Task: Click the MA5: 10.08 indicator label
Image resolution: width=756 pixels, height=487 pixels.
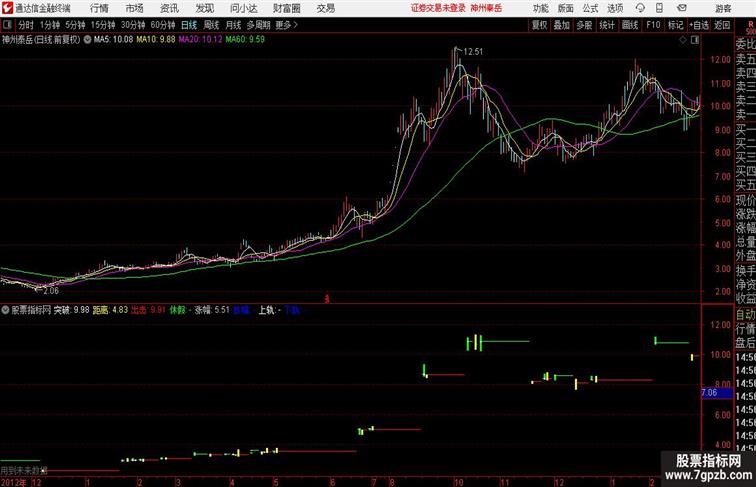Action: 113,40
